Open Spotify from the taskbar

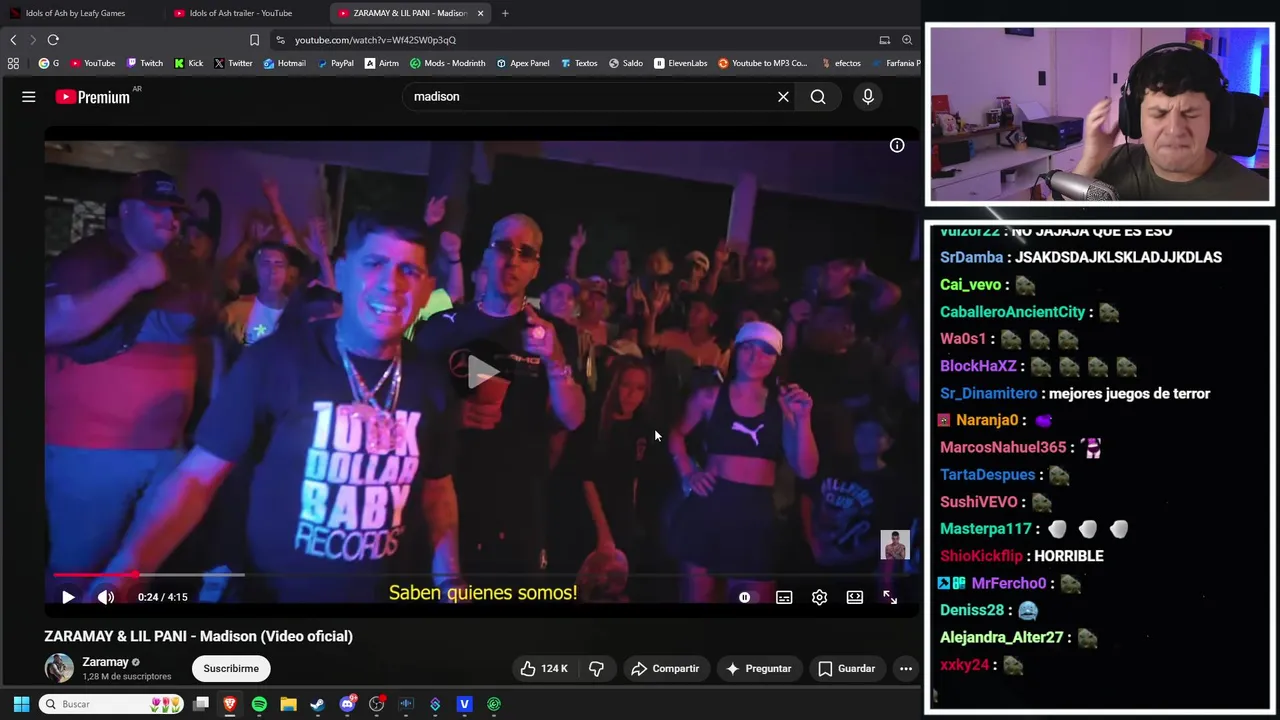259,704
